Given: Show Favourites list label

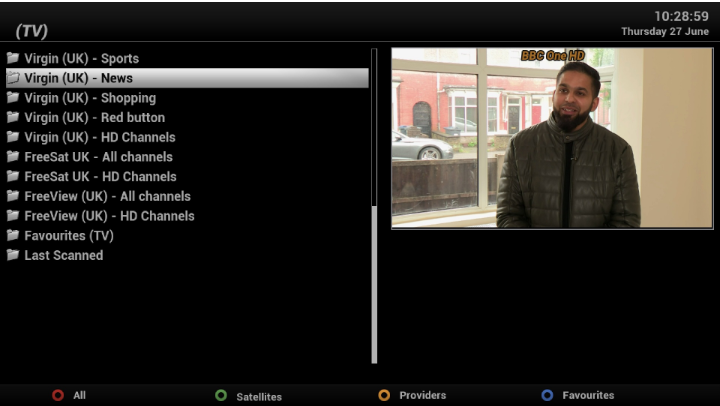Looking at the screenshot, I should (588, 395).
